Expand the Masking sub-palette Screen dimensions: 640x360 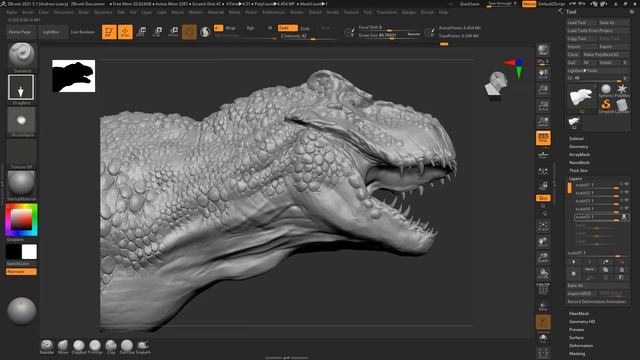click(577, 353)
